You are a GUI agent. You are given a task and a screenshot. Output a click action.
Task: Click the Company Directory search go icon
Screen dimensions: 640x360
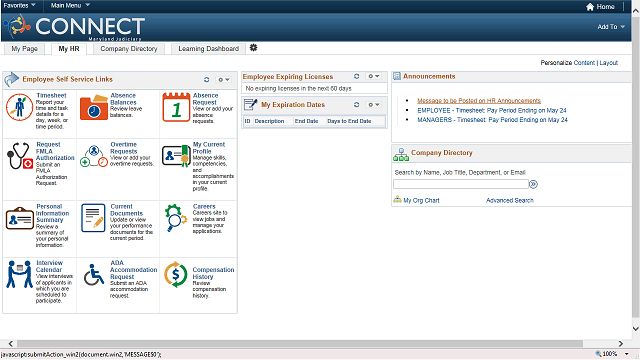[x=533, y=184]
